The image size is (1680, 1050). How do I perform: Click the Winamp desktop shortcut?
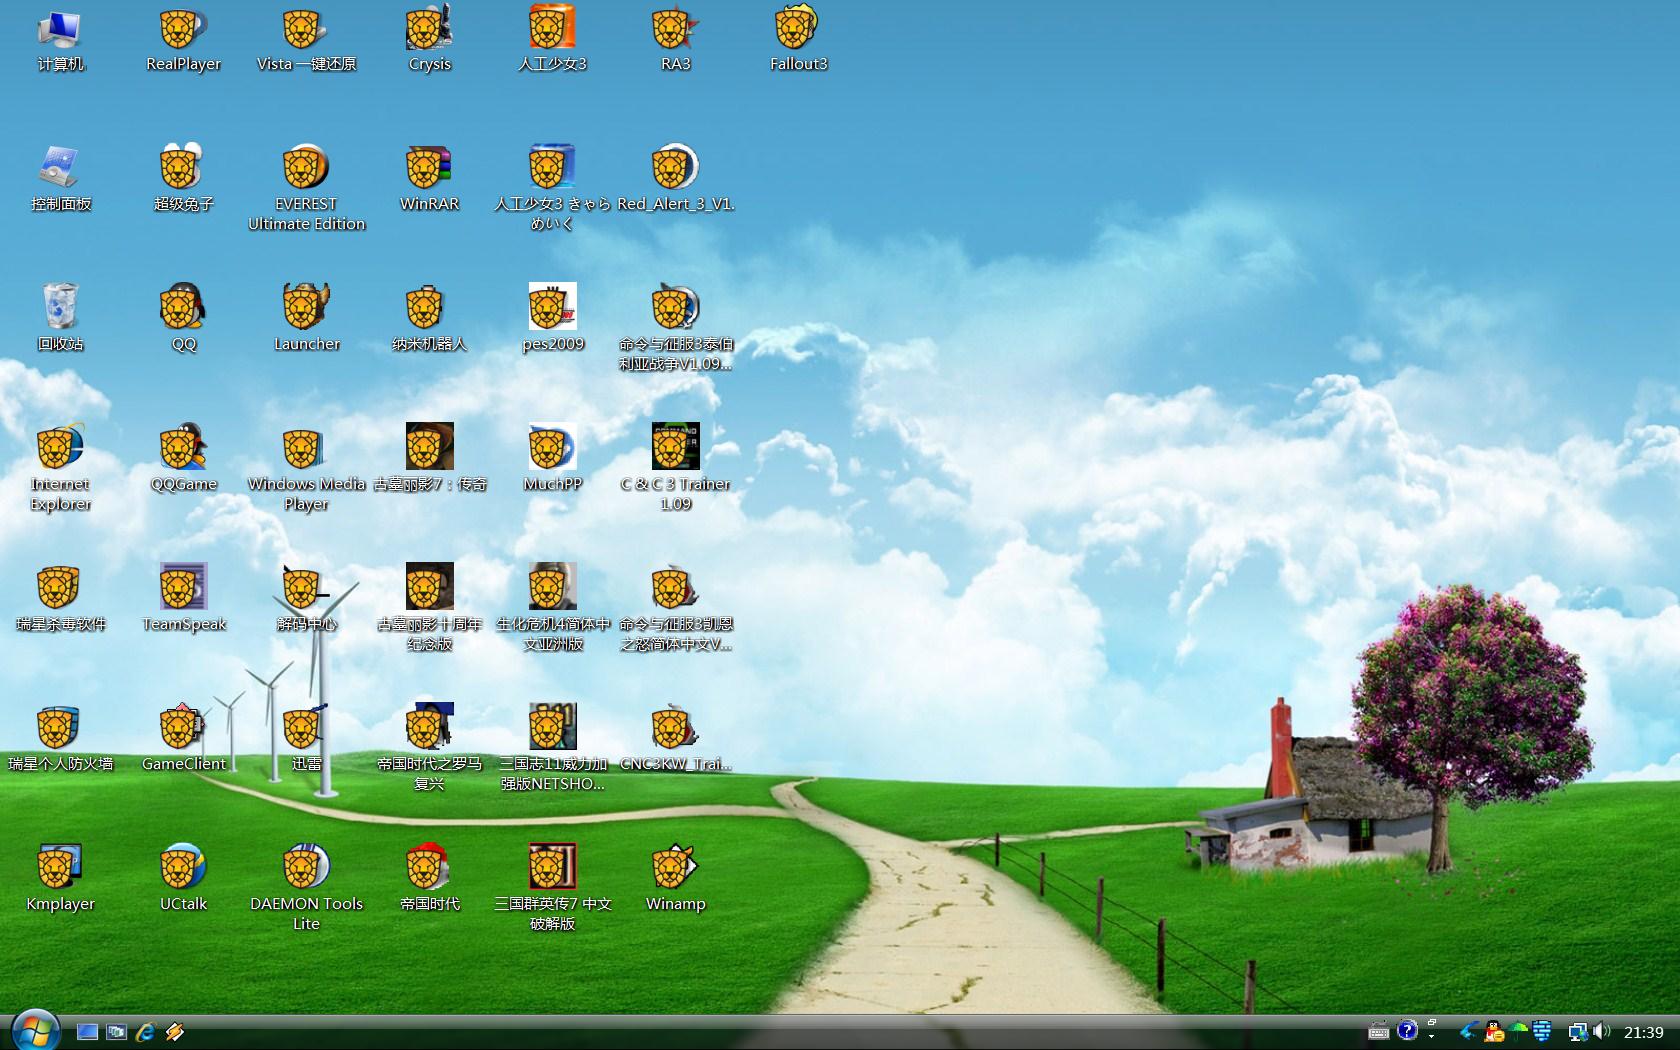675,880
